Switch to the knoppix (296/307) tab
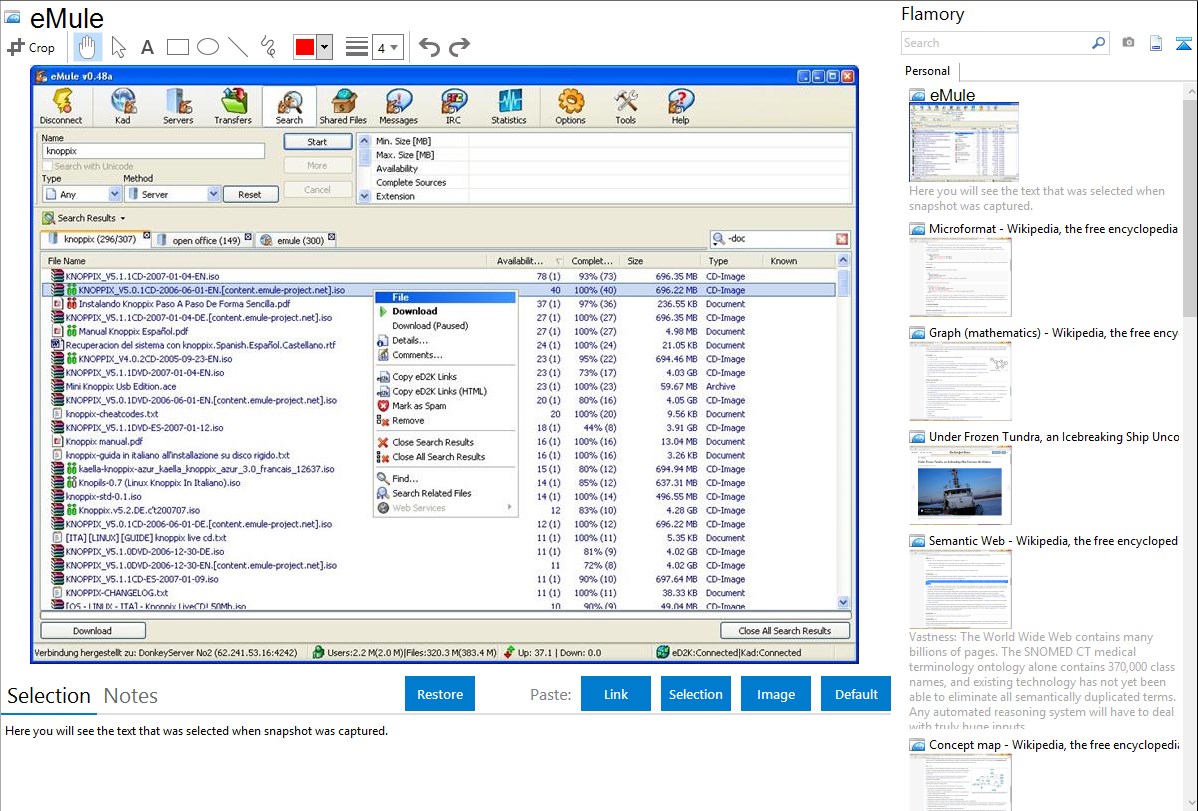1198x811 pixels. [96, 239]
